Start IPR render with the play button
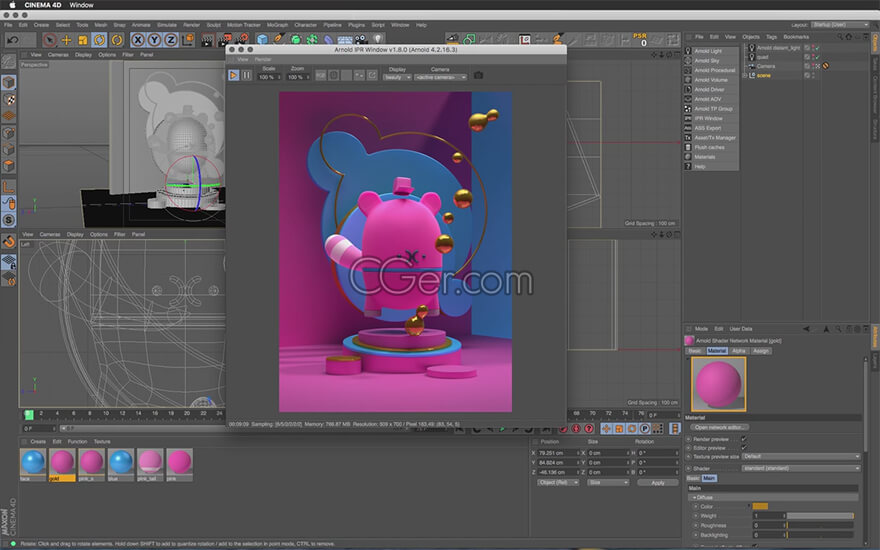880x550 pixels. [x=233, y=75]
